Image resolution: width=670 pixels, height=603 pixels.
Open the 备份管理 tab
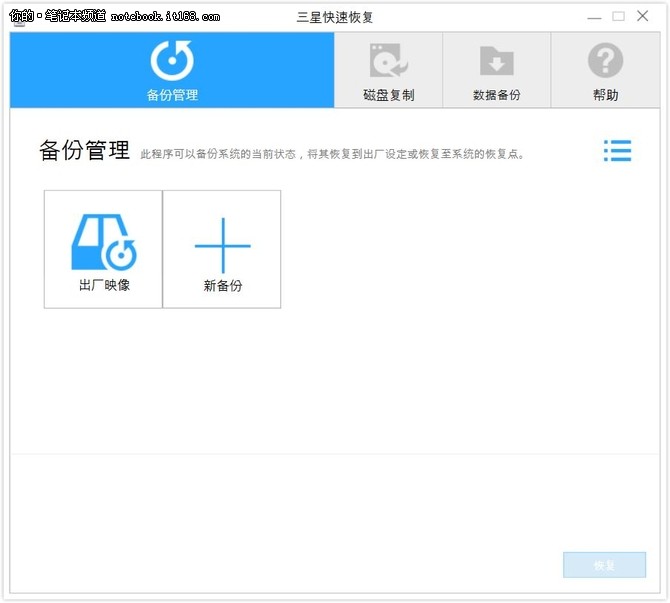(172, 70)
